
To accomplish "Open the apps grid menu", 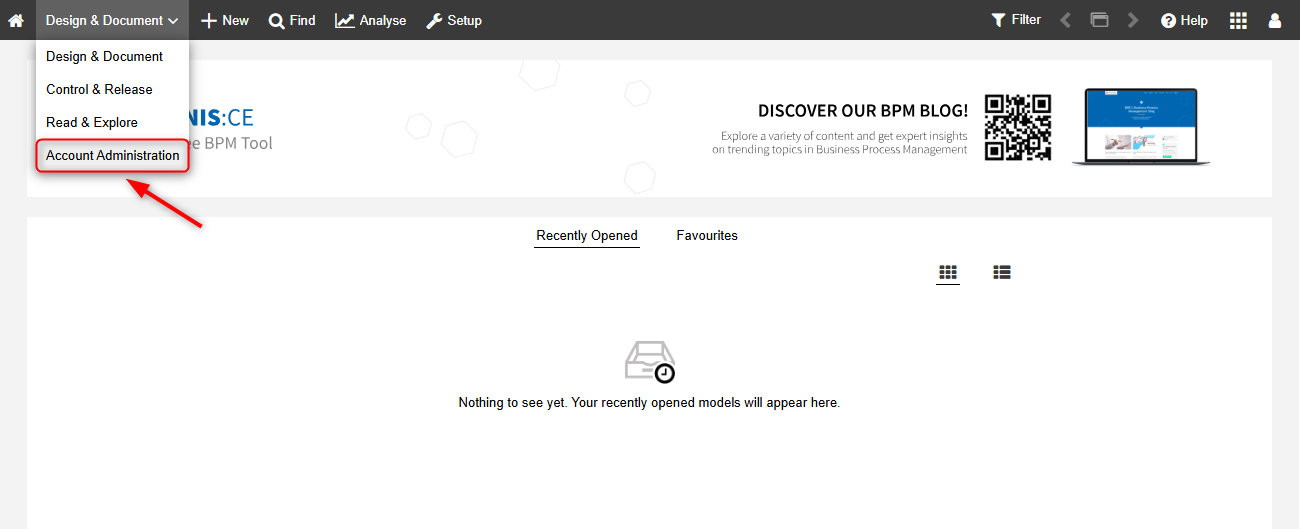I will pyautogui.click(x=1238, y=20).
